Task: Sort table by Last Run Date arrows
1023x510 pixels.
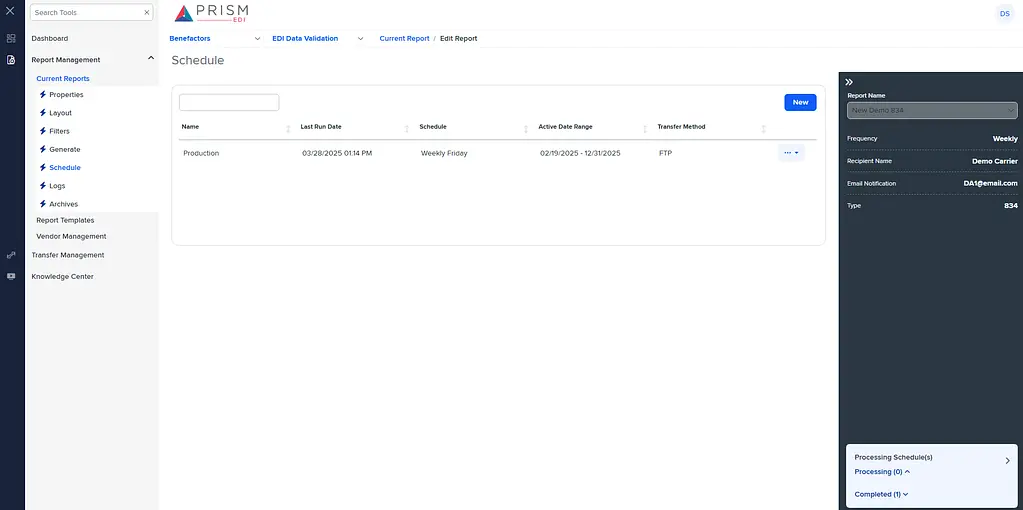Action: click(407, 128)
